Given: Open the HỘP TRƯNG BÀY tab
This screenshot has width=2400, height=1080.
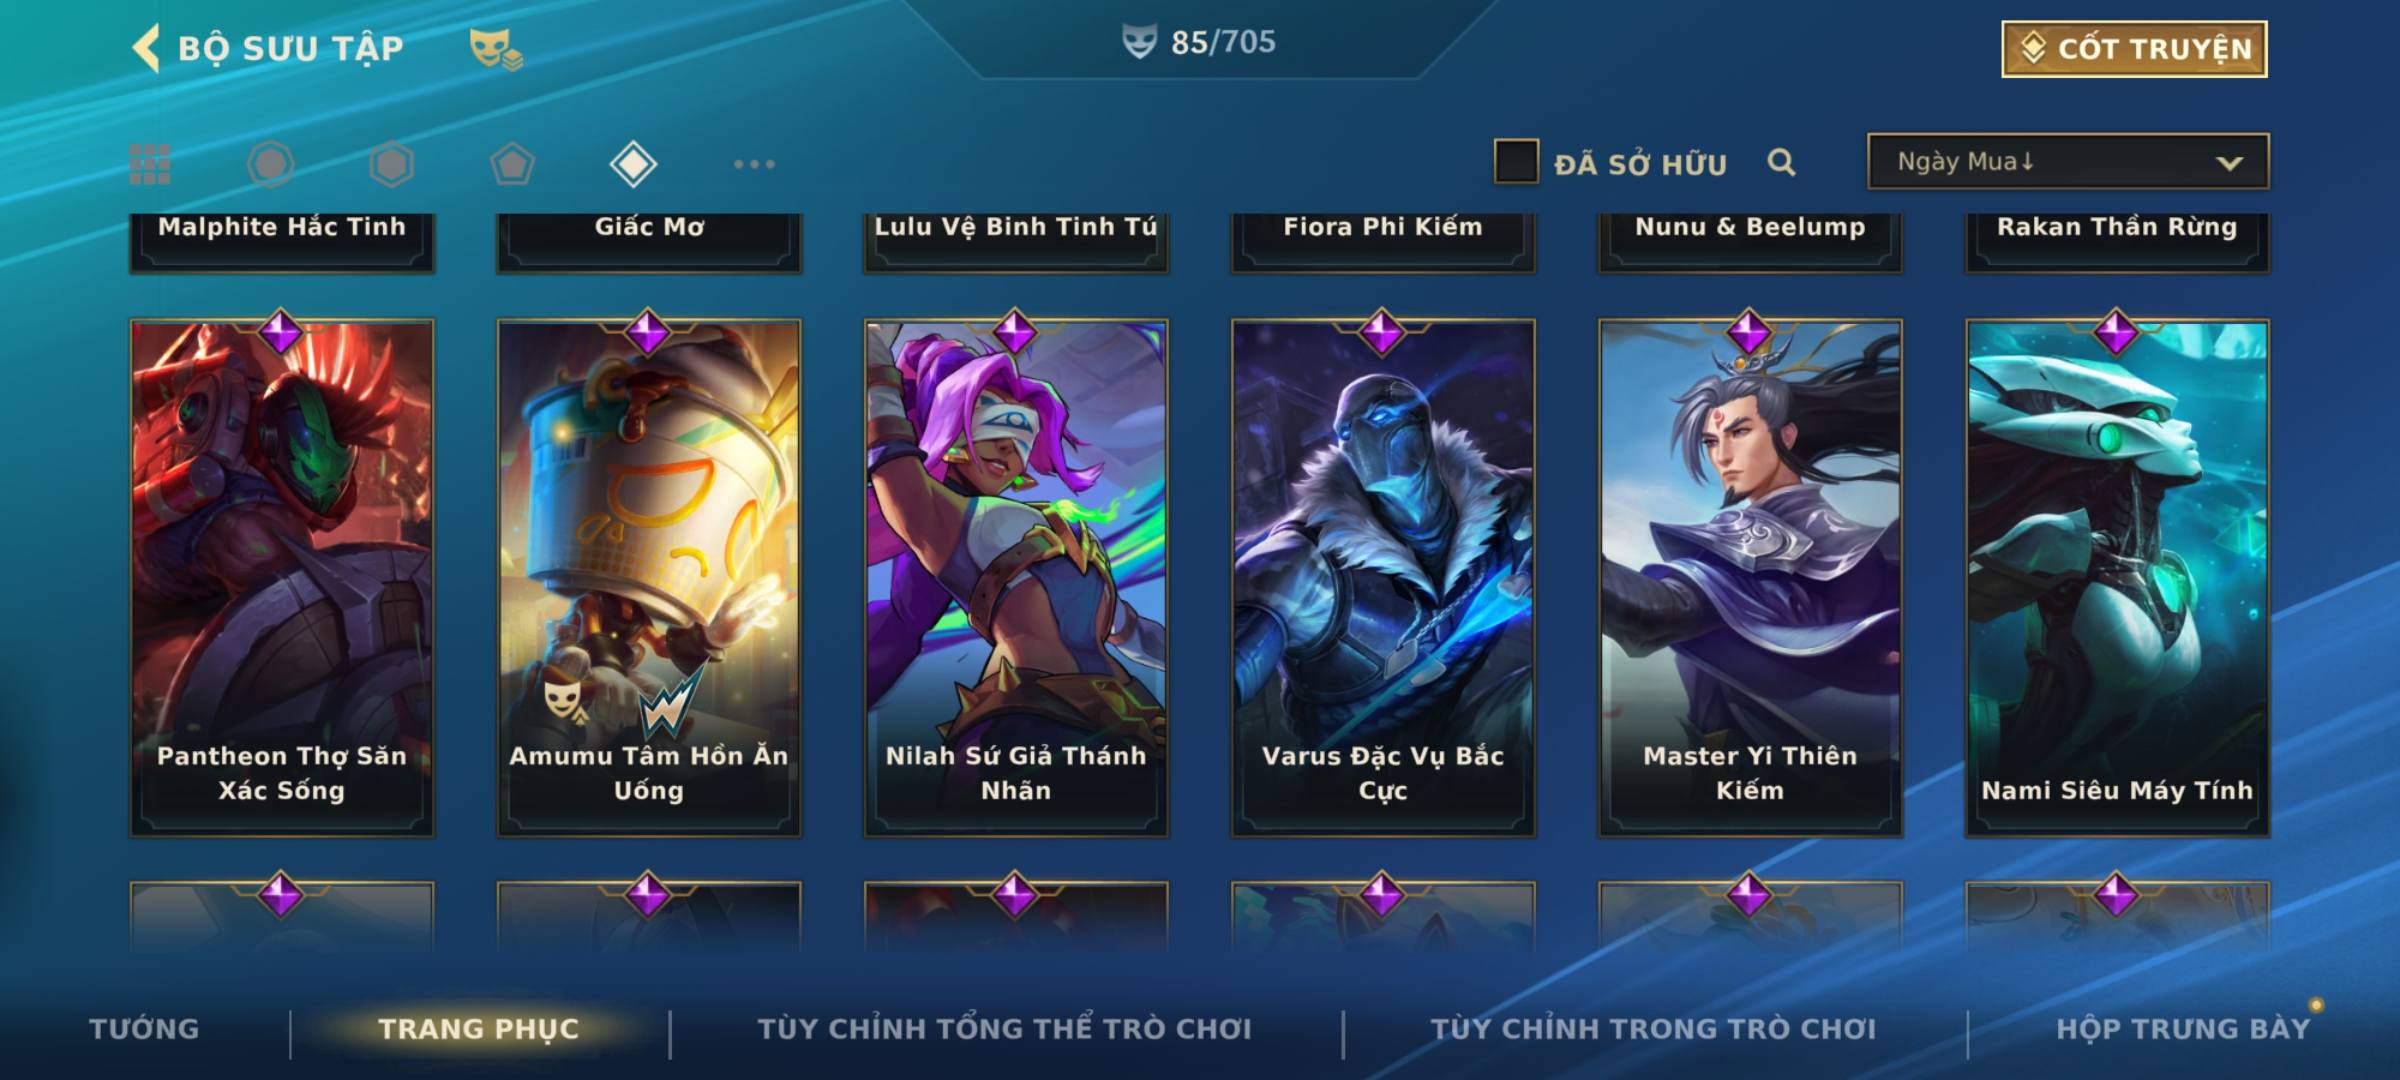Looking at the screenshot, I should coord(2183,1028).
